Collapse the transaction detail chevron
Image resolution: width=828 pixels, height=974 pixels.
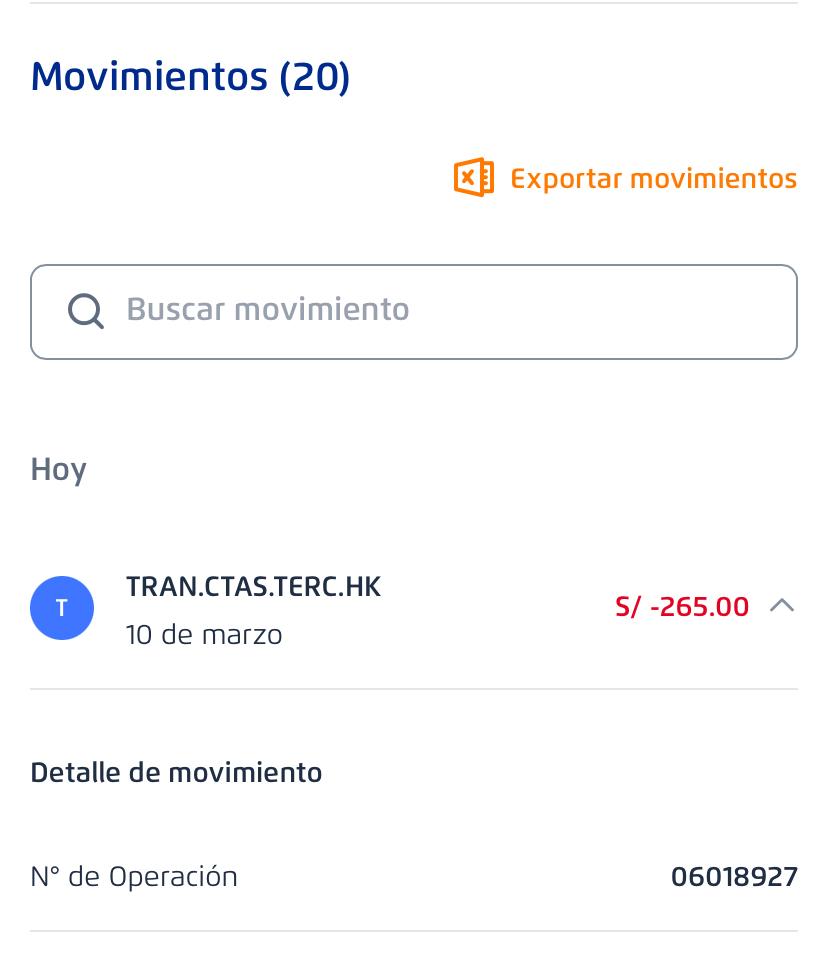pos(782,606)
